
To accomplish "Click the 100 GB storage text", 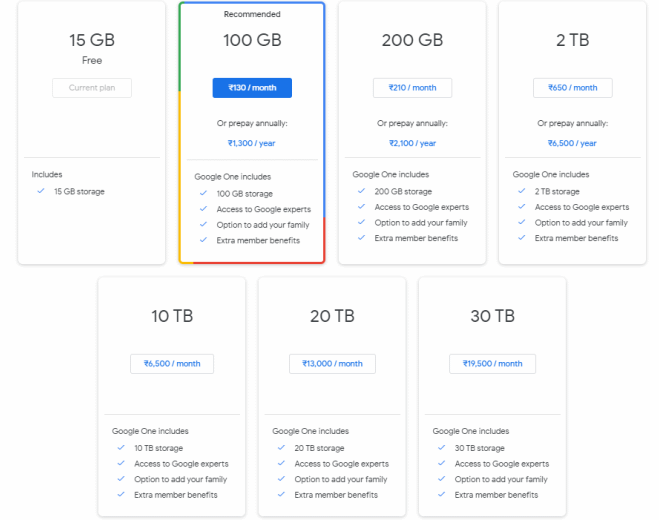I will [245, 194].
